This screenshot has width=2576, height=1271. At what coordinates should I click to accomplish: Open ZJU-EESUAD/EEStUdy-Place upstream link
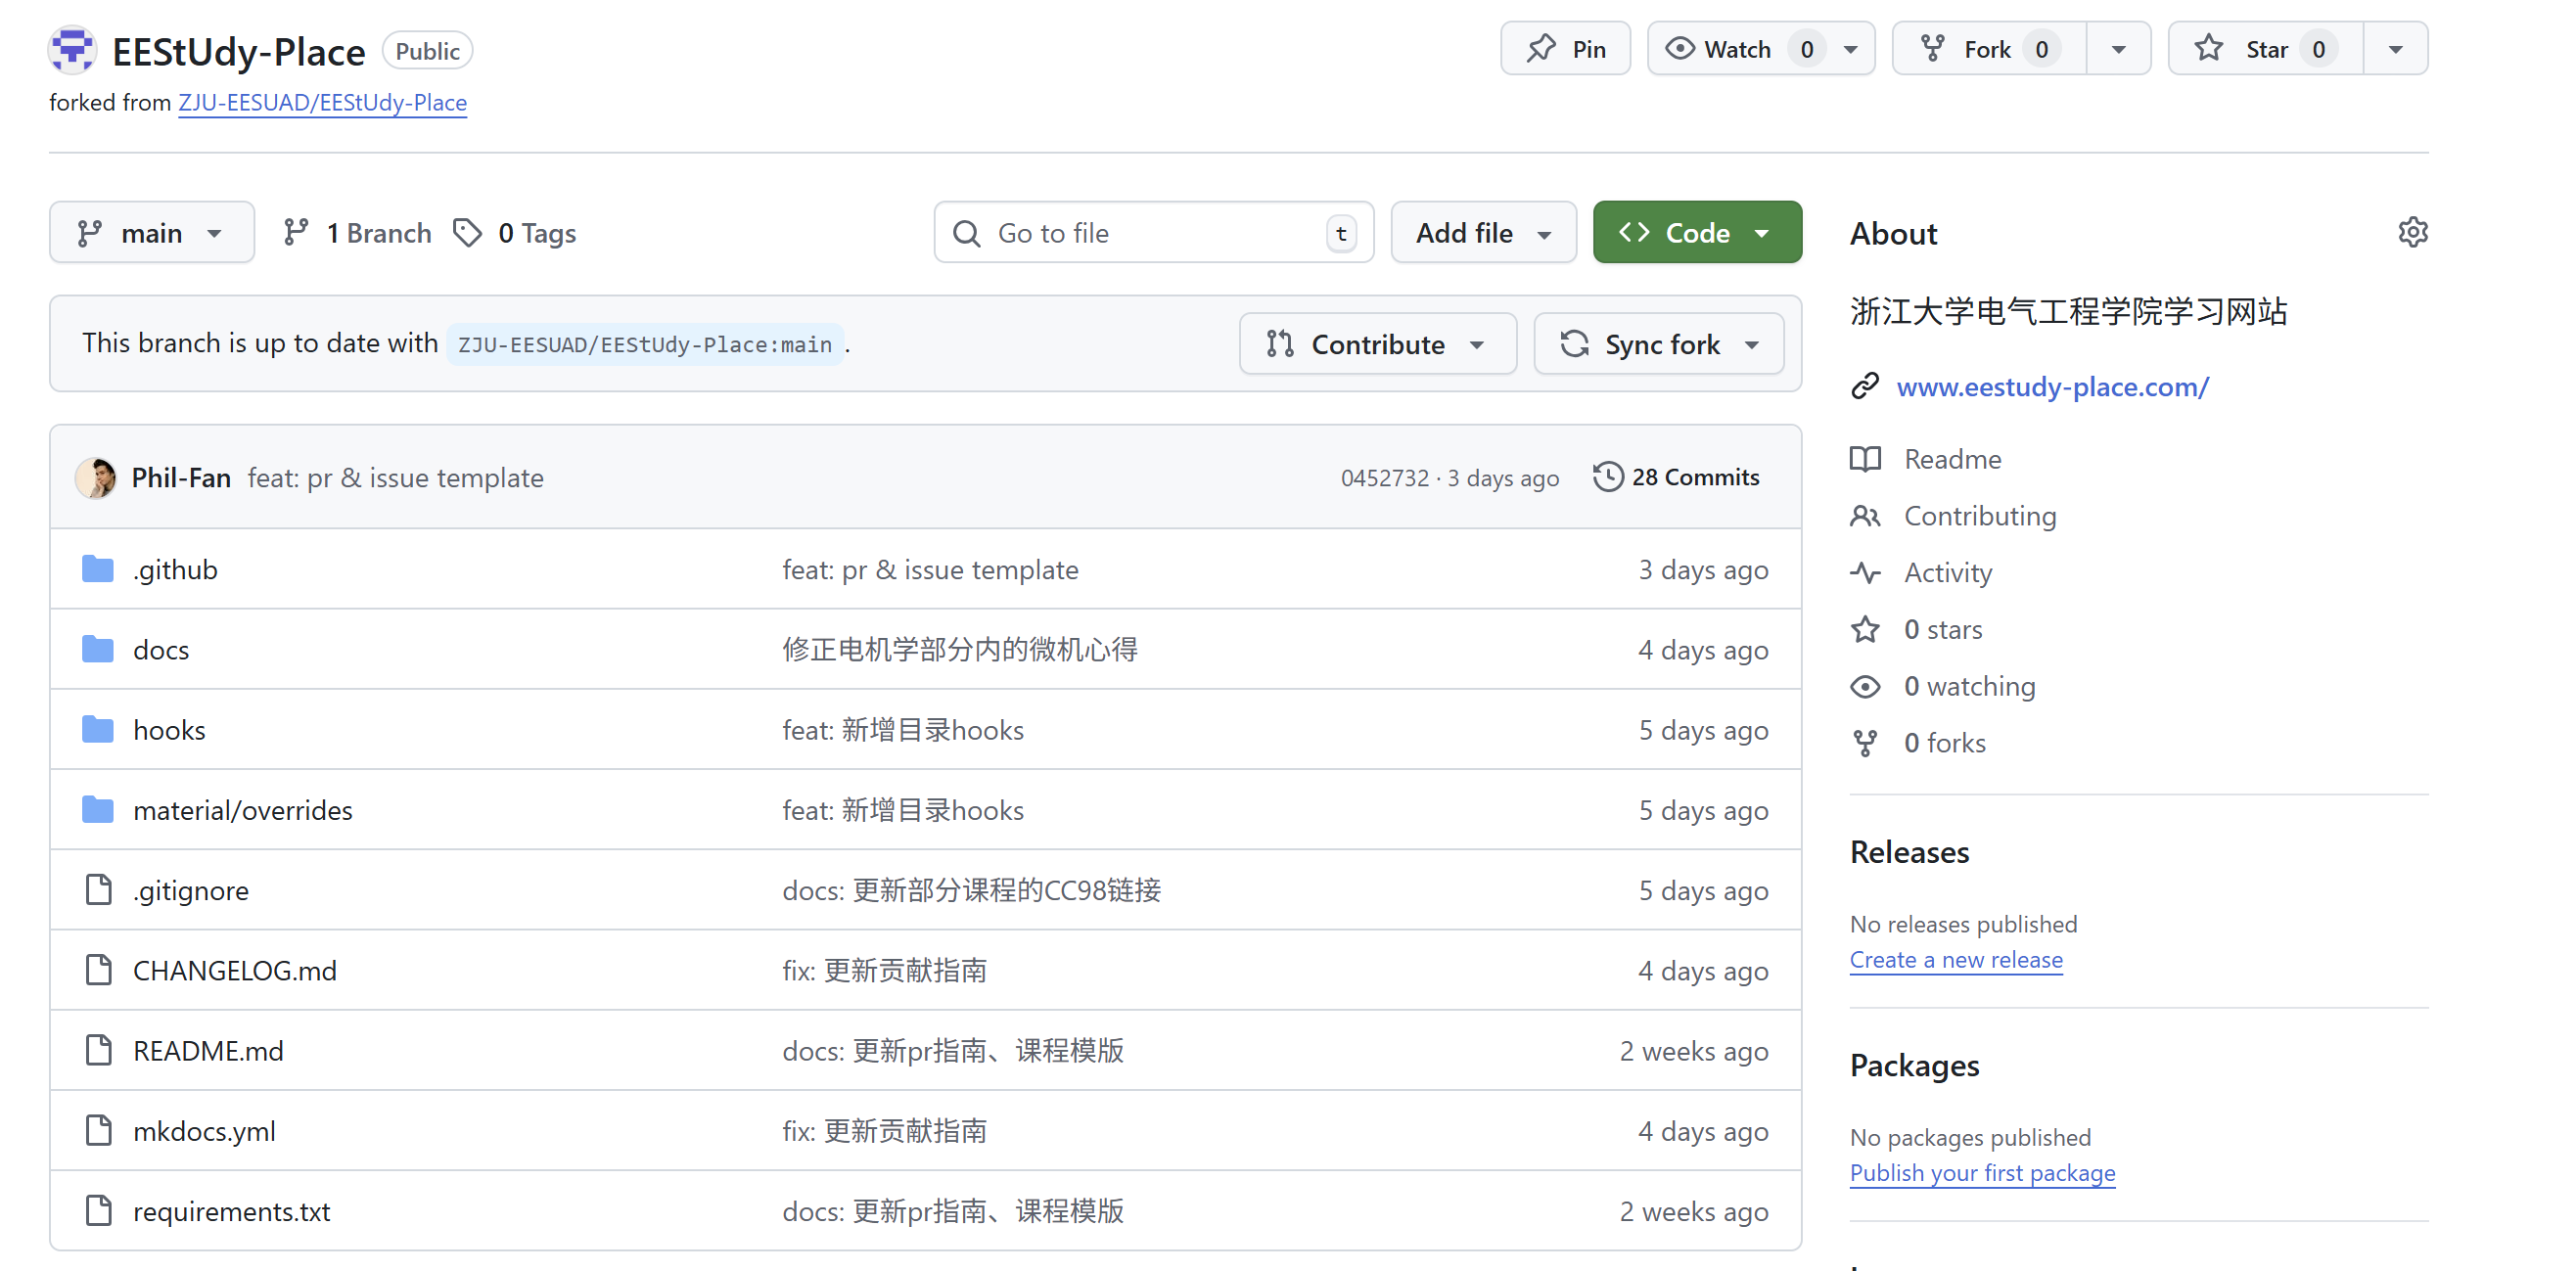(322, 102)
